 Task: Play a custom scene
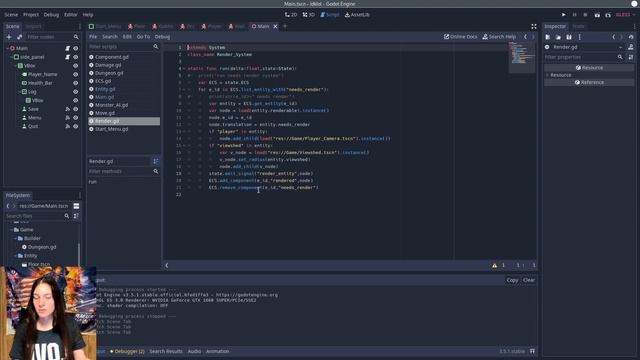(x=608, y=15)
